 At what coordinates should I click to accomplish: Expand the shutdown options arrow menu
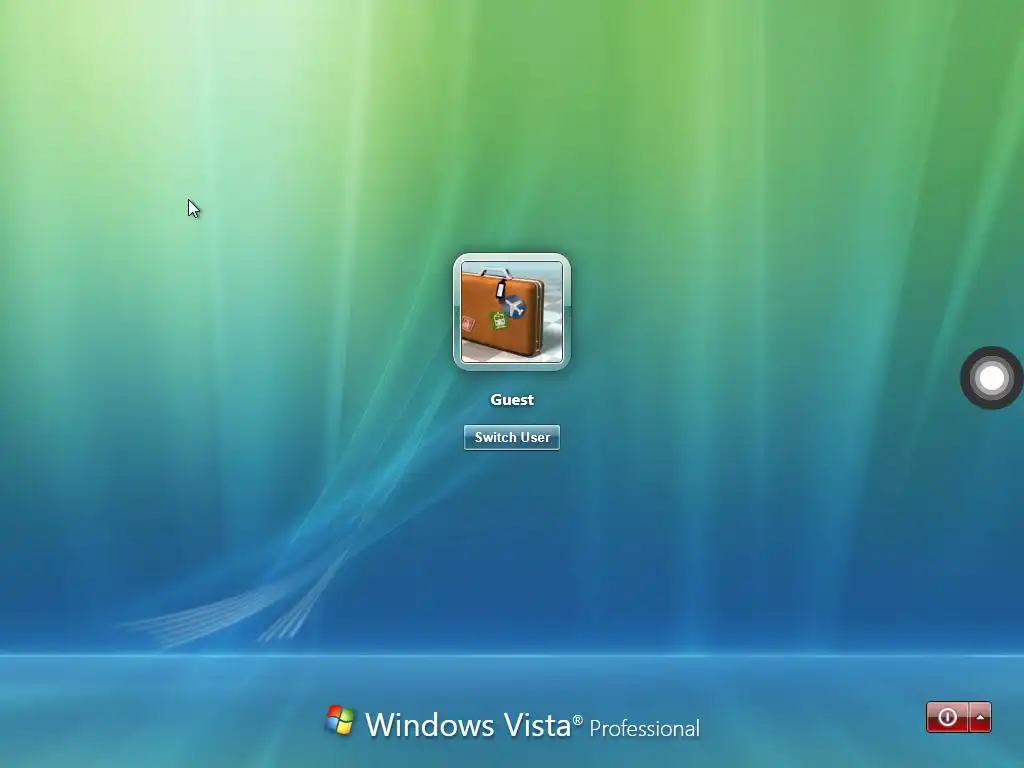coord(980,717)
